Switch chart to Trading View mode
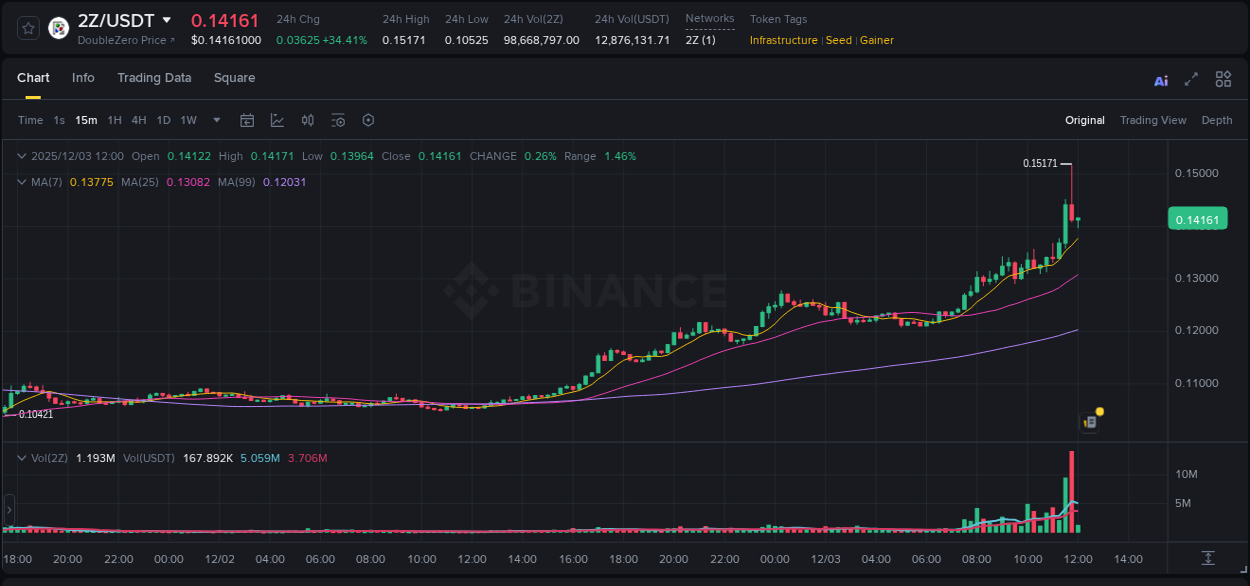 coord(1153,120)
